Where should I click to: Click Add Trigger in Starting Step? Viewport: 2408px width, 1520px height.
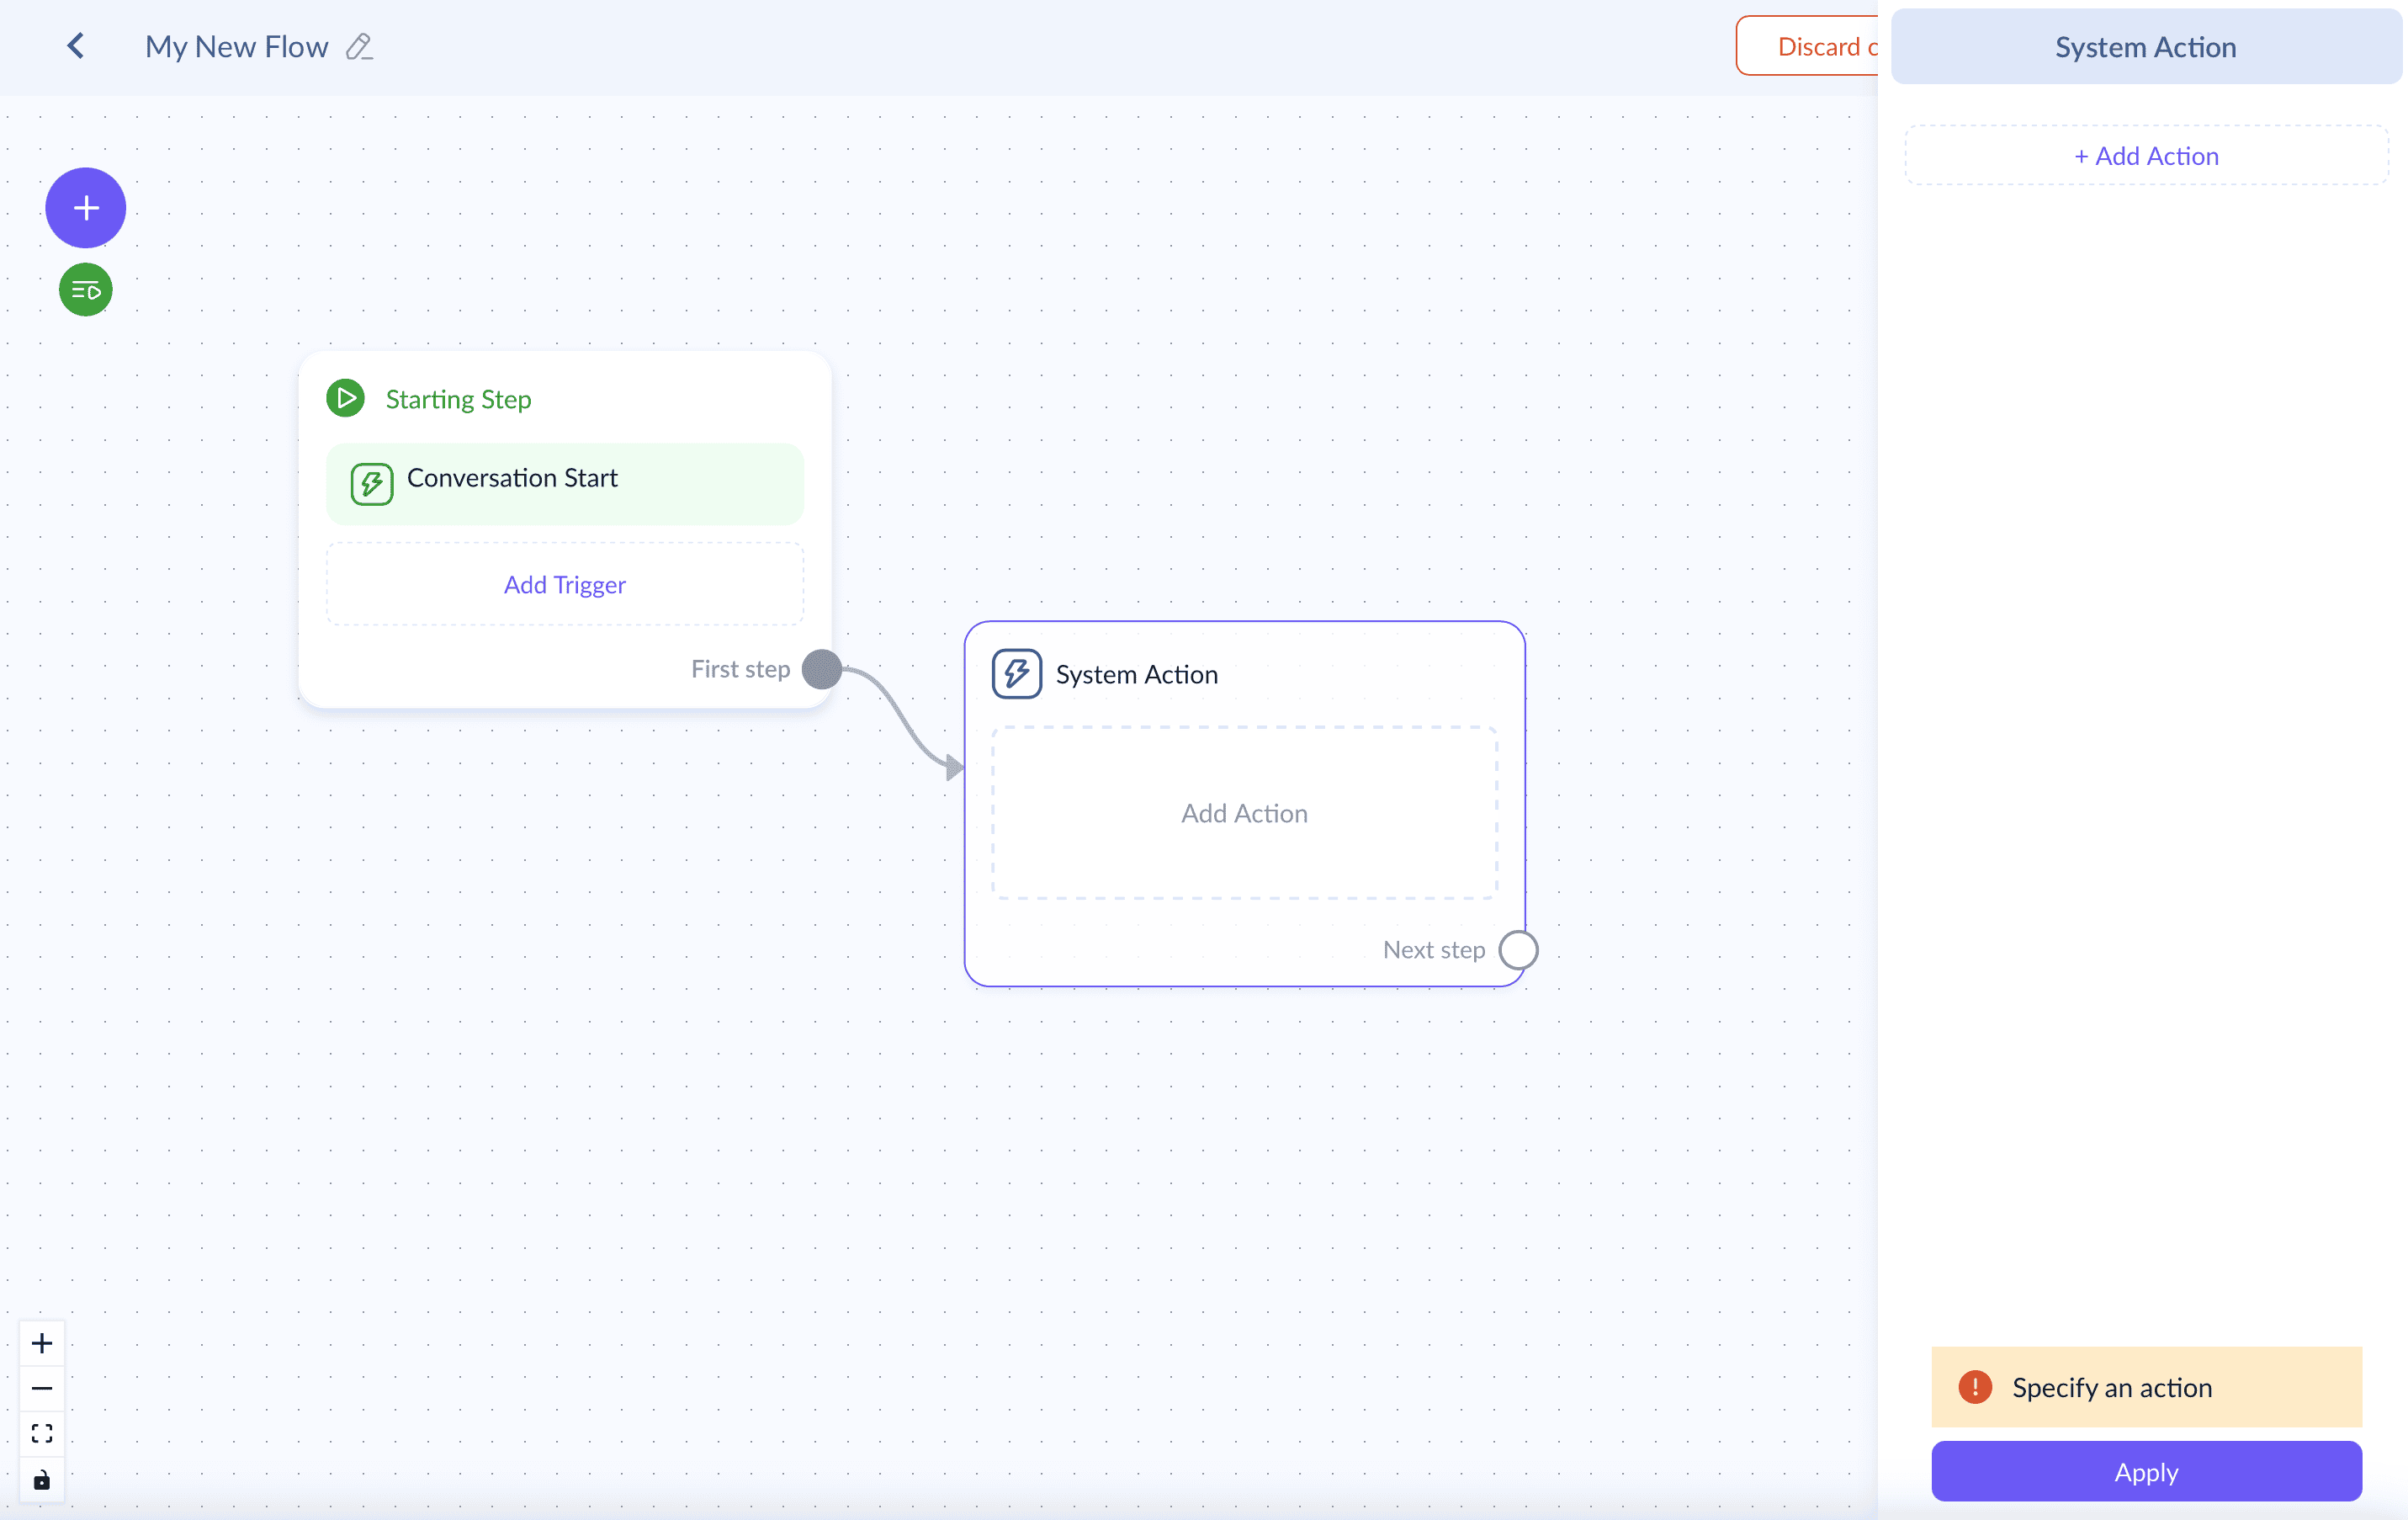point(565,584)
